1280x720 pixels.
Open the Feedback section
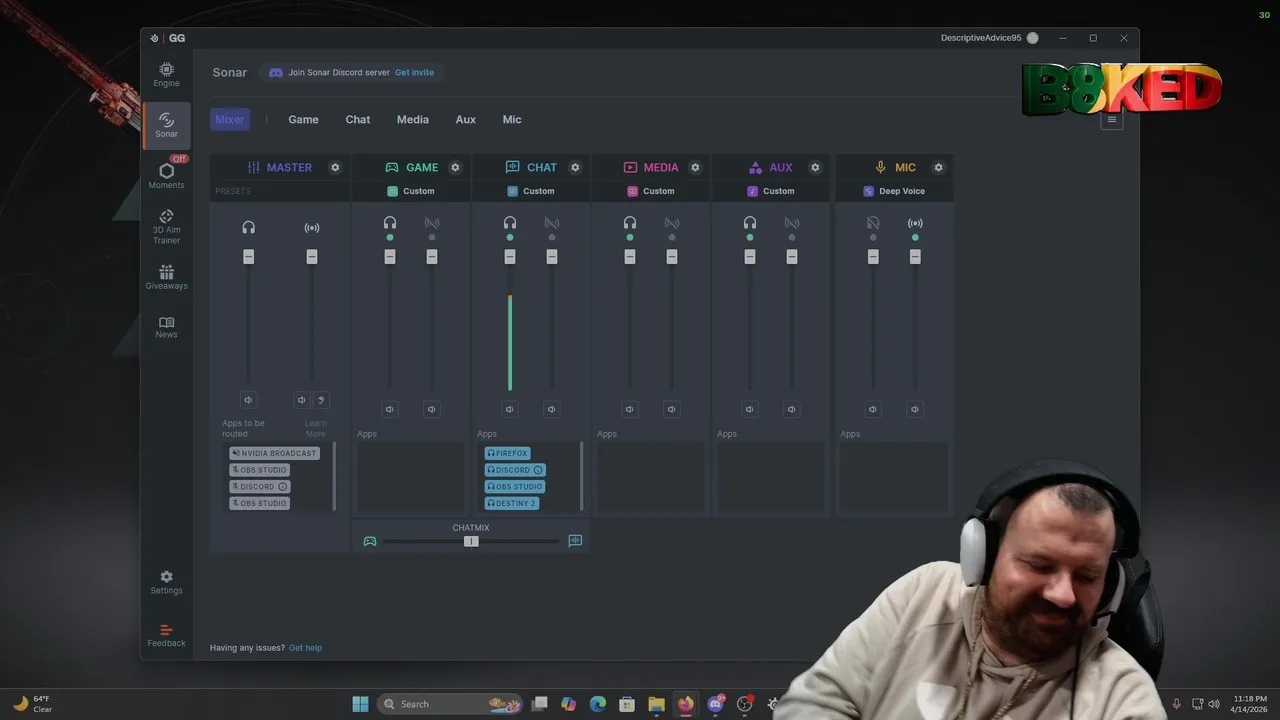tap(166, 635)
